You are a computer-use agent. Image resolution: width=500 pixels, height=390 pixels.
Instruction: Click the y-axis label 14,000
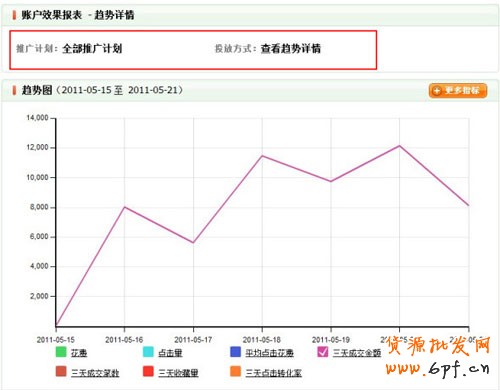pos(37,118)
